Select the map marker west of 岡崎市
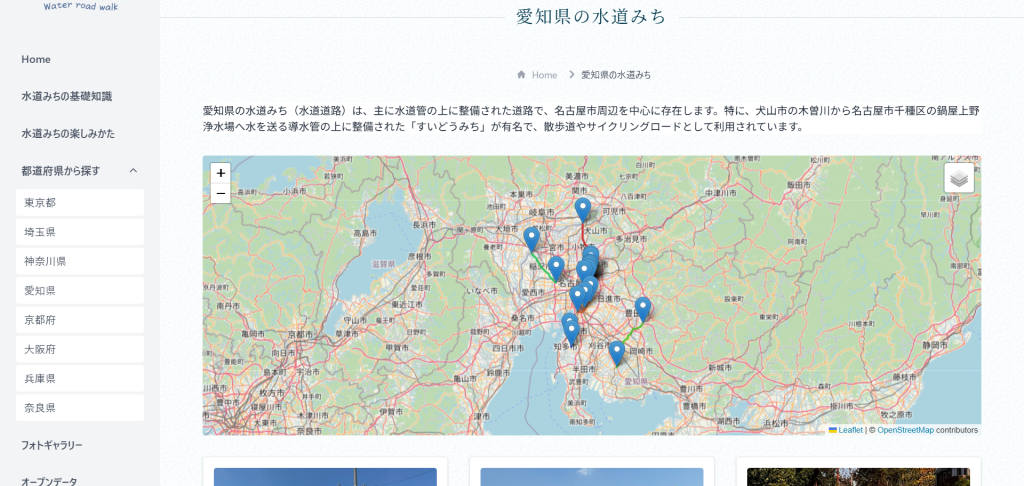 click(x=617, y=351)
